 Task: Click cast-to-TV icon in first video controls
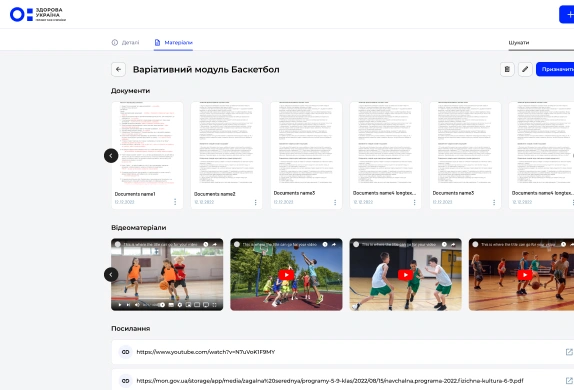coord(206,305)
